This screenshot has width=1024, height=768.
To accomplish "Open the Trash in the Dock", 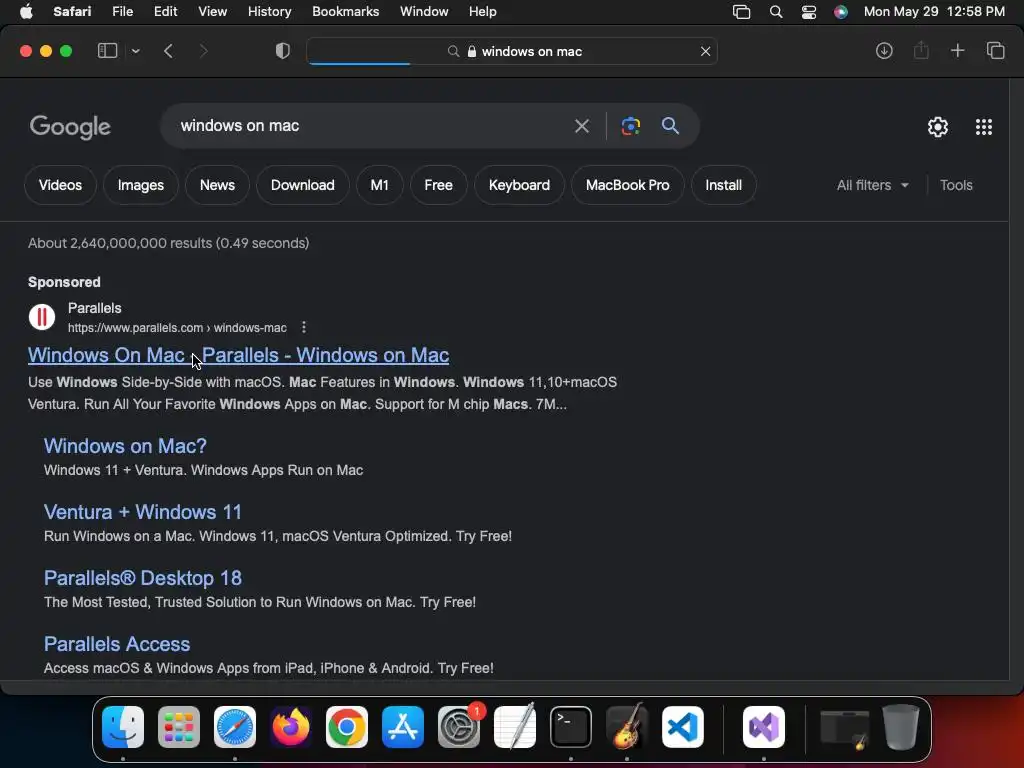I will coord(901,727).
